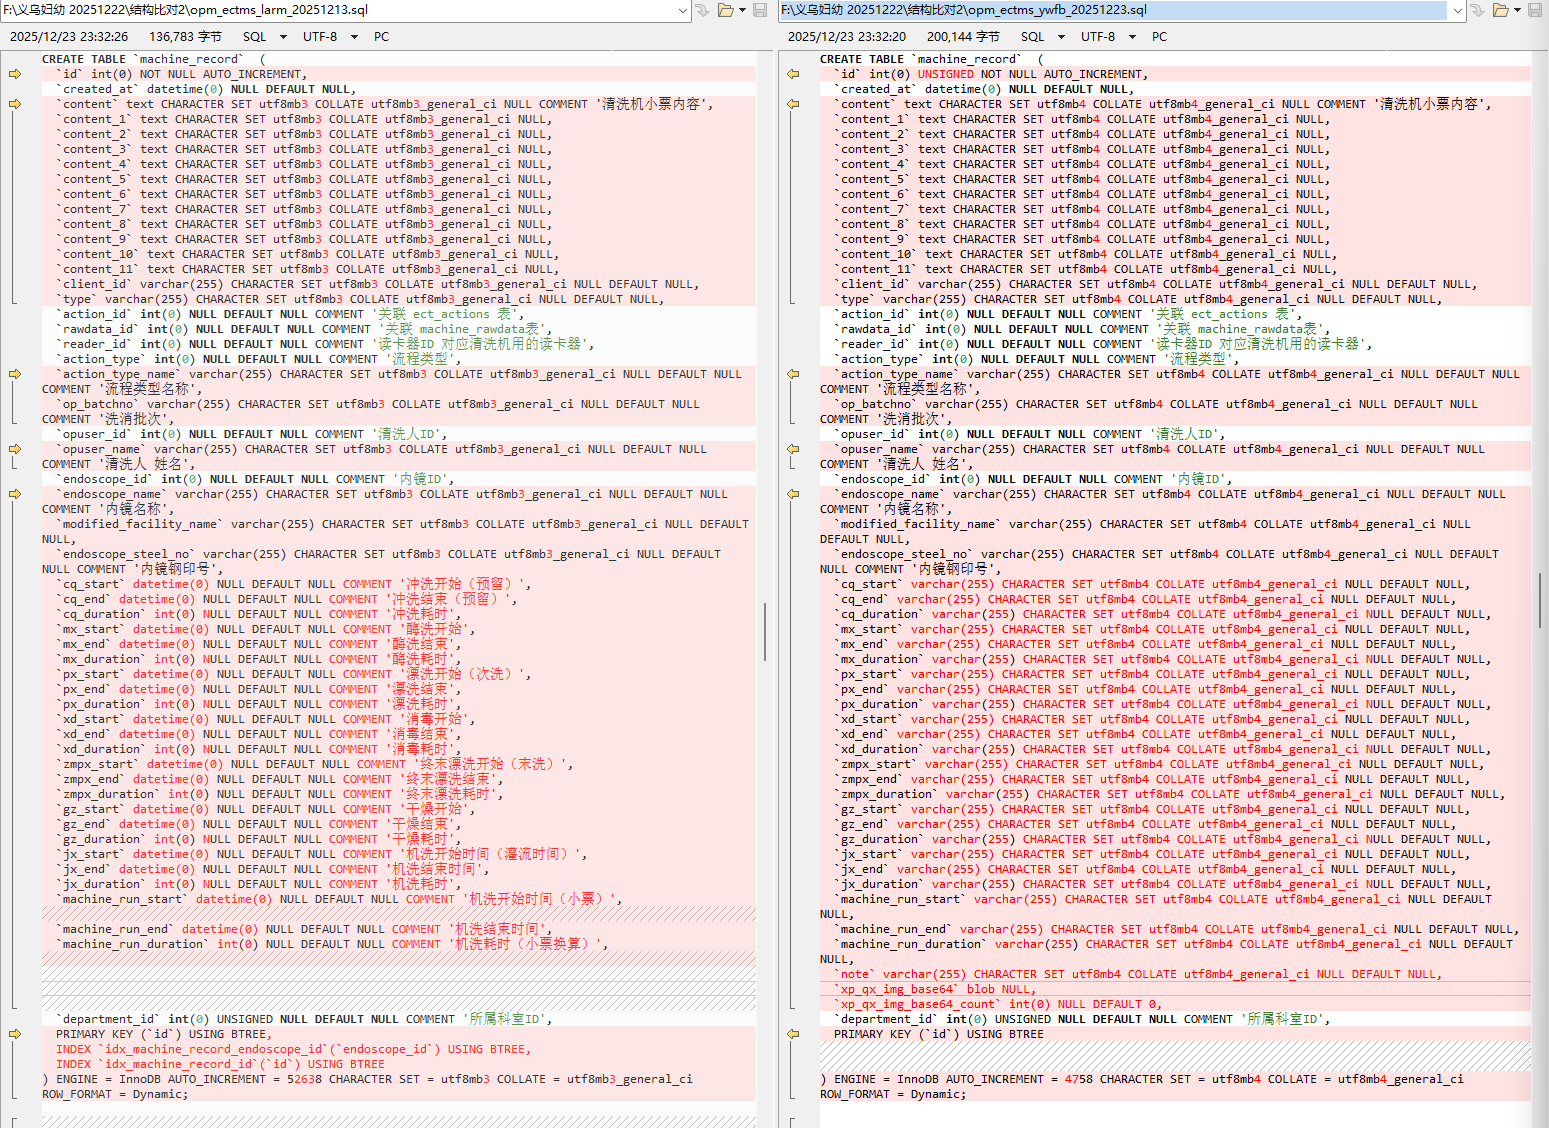Click the left pane save disk icon
The image size is (1549, 1128).
click(x=760, y=10)
